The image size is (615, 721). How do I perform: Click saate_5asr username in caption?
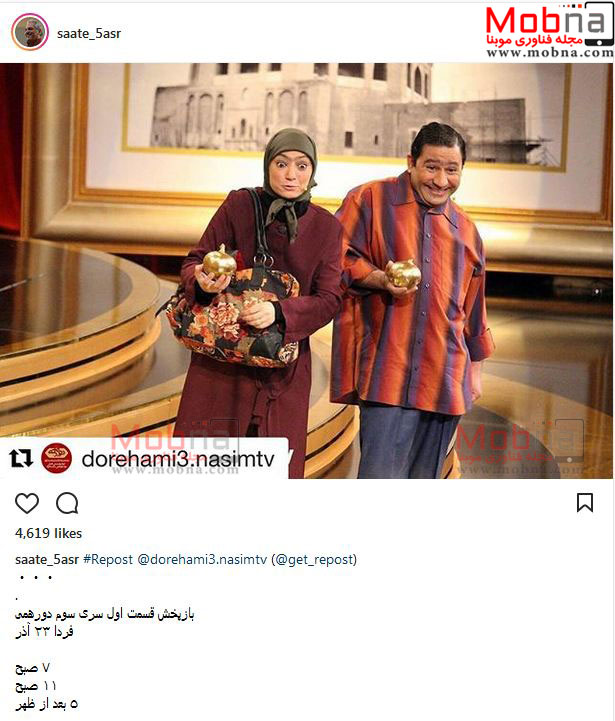point(47,560)
